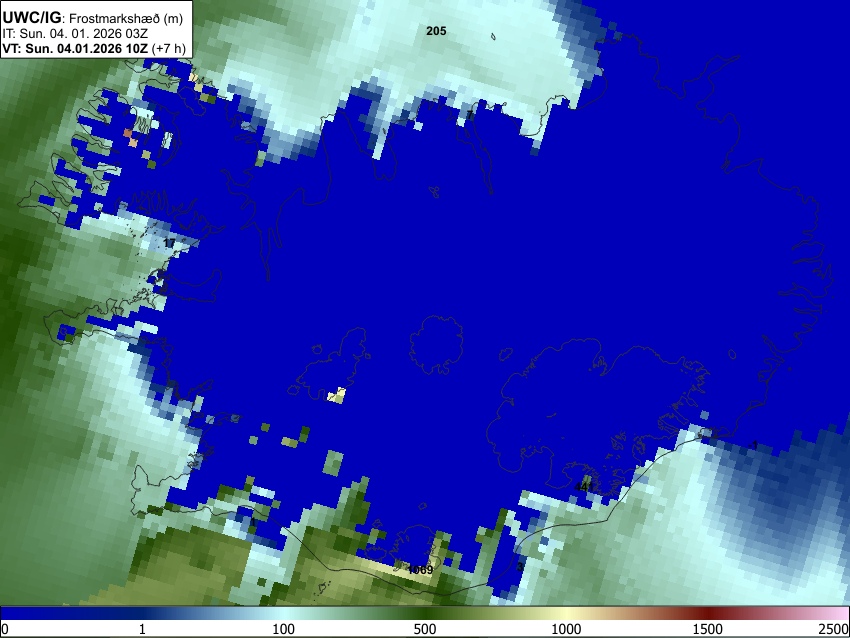Click the "17" value label on the map

click(169, 242)
